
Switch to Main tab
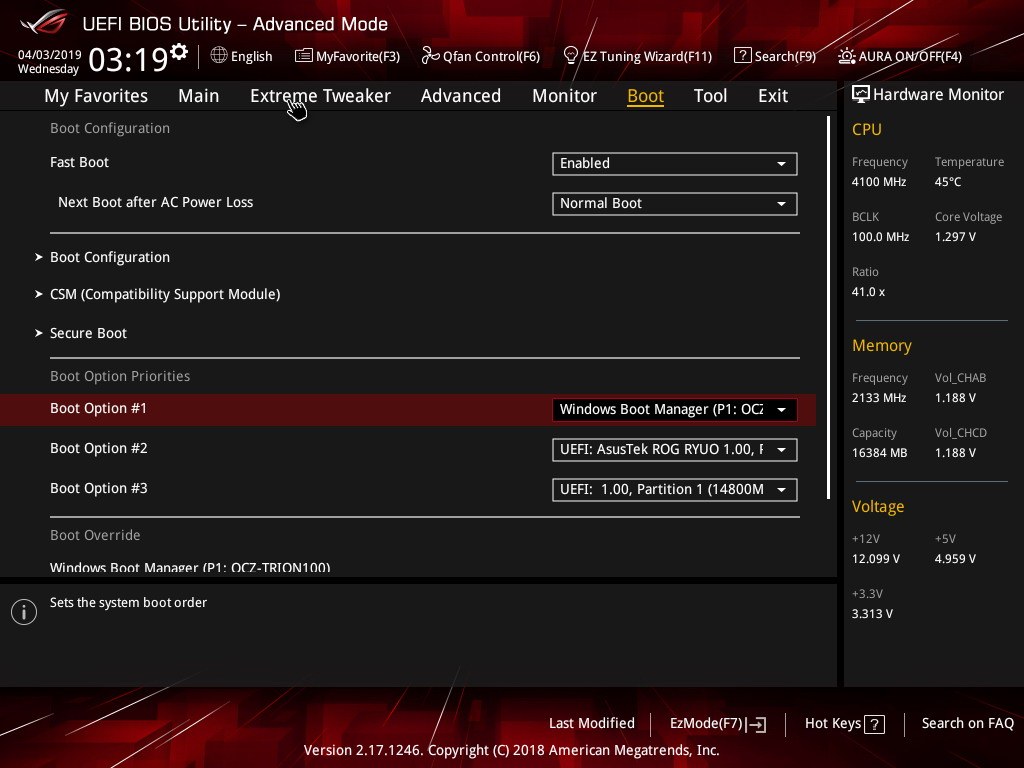click(199, 96)
